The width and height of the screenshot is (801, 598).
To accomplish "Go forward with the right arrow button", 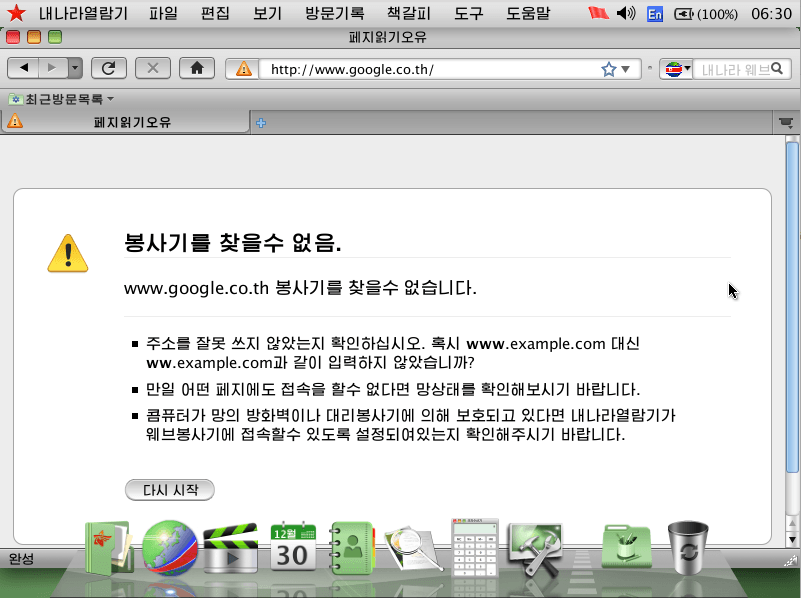I will point(52,68).
